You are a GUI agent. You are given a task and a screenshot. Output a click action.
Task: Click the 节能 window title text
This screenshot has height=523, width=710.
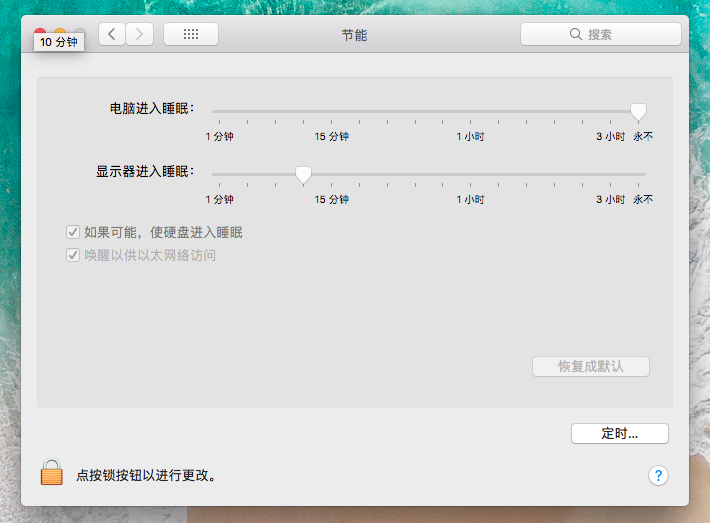coord(354,34)
